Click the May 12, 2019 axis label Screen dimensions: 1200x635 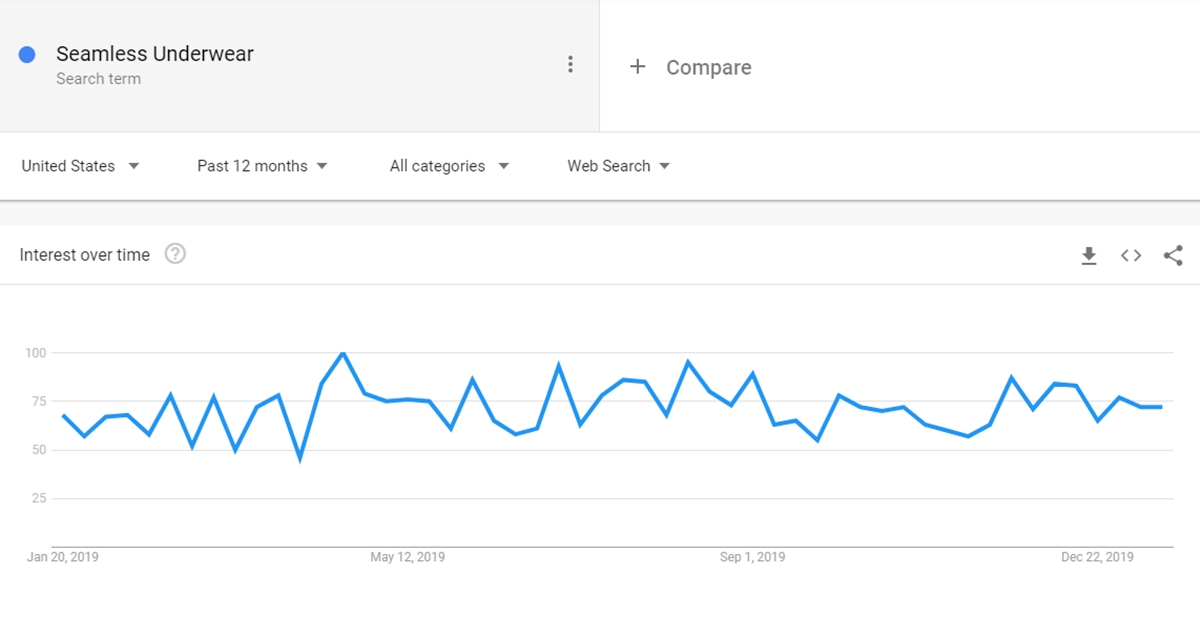[407, 557]
